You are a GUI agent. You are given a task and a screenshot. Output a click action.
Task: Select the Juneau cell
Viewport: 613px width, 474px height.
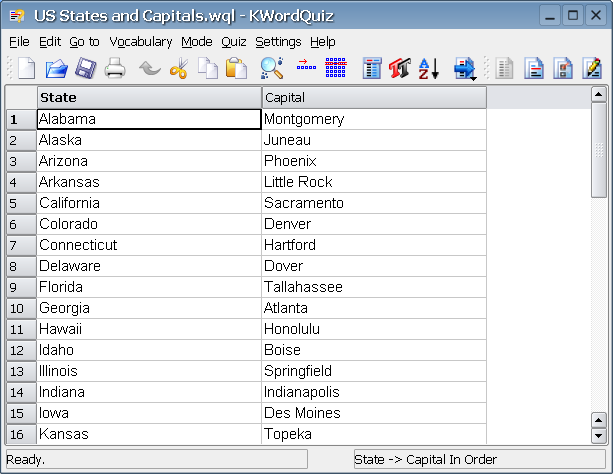374,140
